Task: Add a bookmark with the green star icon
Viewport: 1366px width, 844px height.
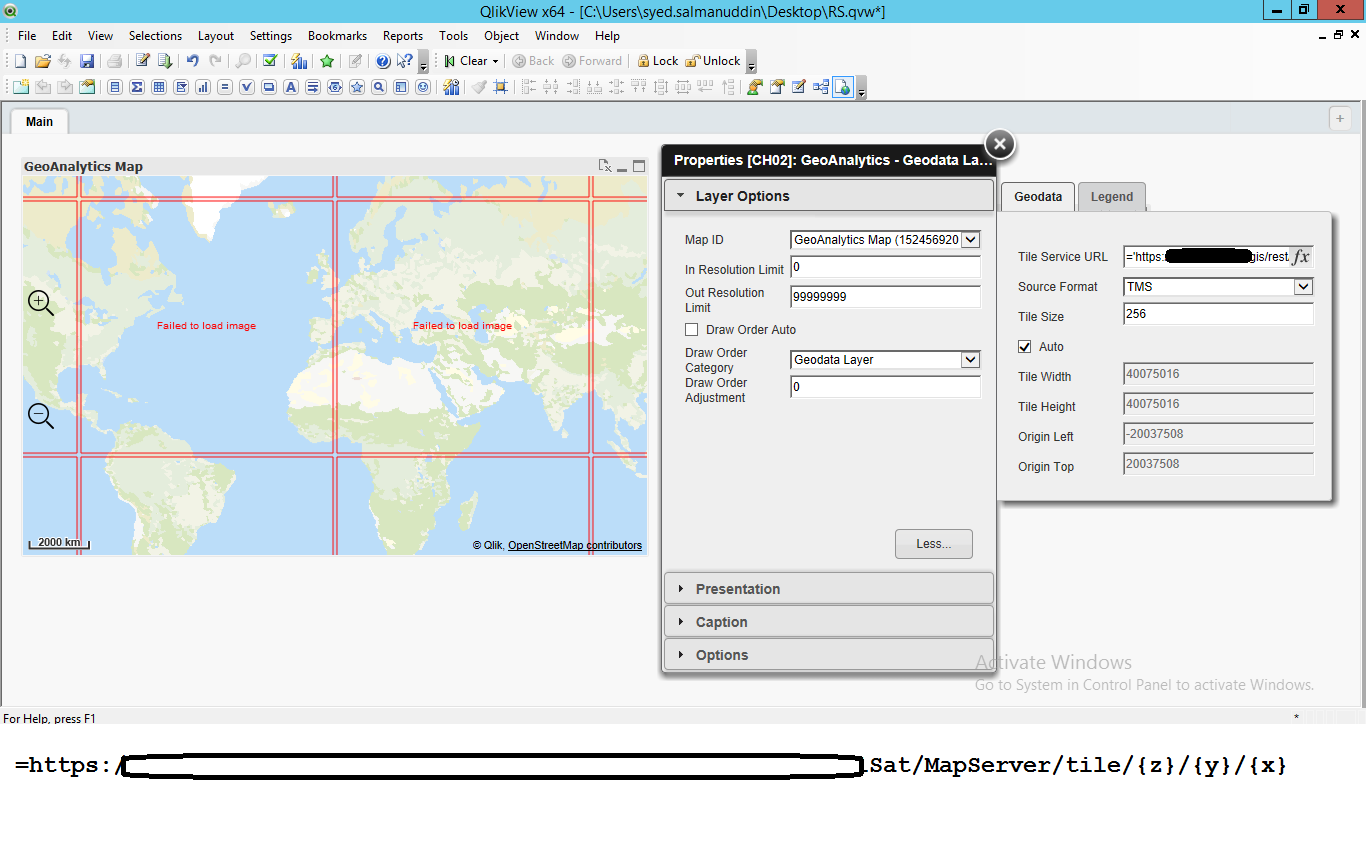Action: (x=327, y=61)
